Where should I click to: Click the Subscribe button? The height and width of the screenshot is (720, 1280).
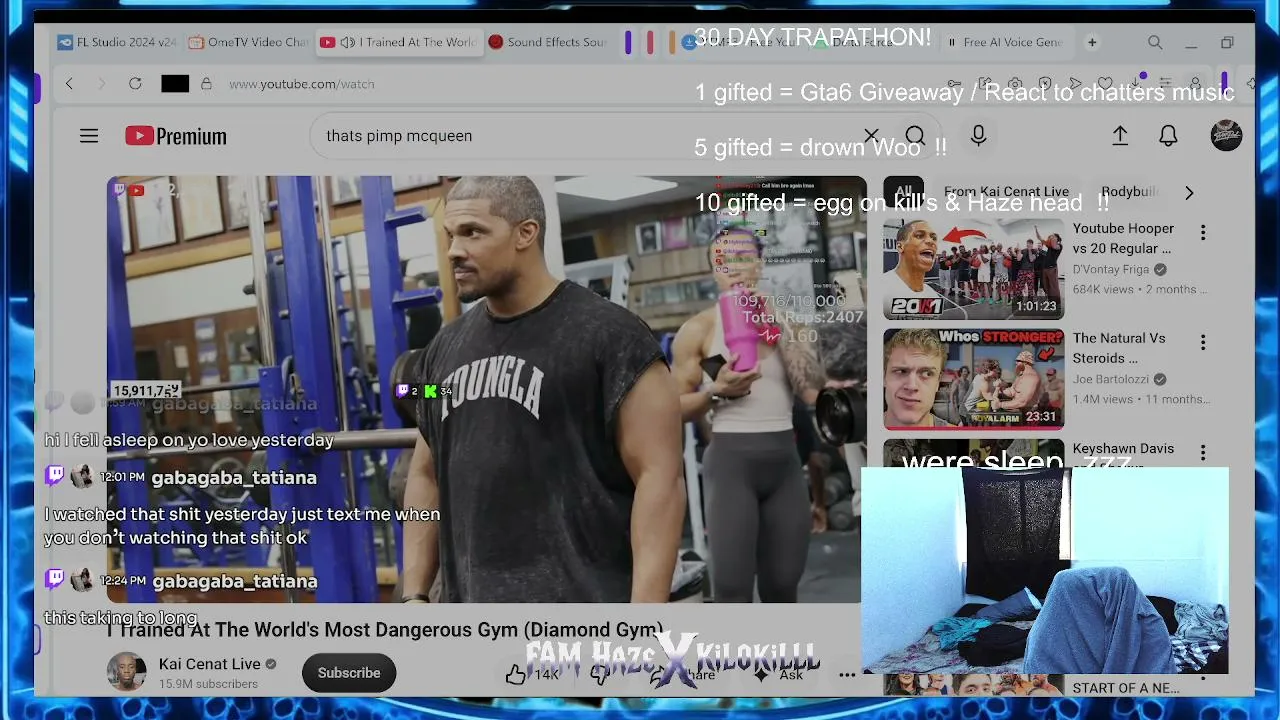click(x=349, y=673)
